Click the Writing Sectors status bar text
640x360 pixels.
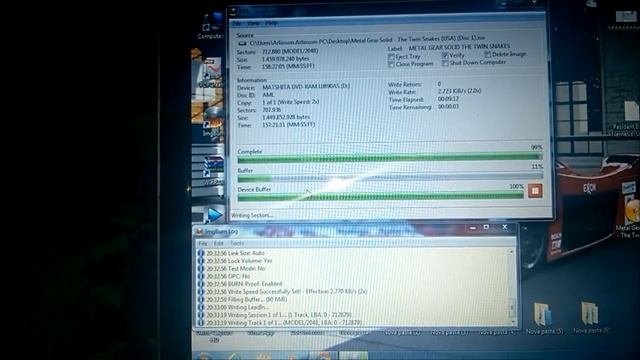click(x=252, y=216)
